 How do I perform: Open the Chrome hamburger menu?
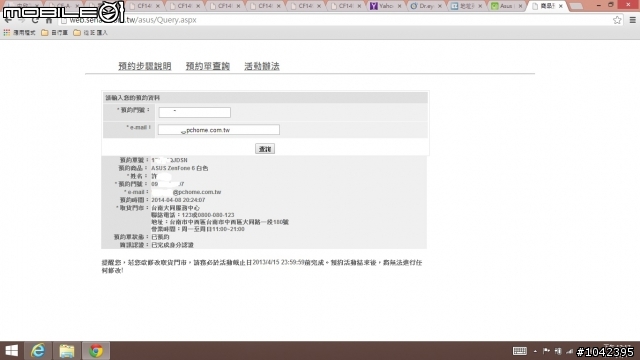pos(633,20)
